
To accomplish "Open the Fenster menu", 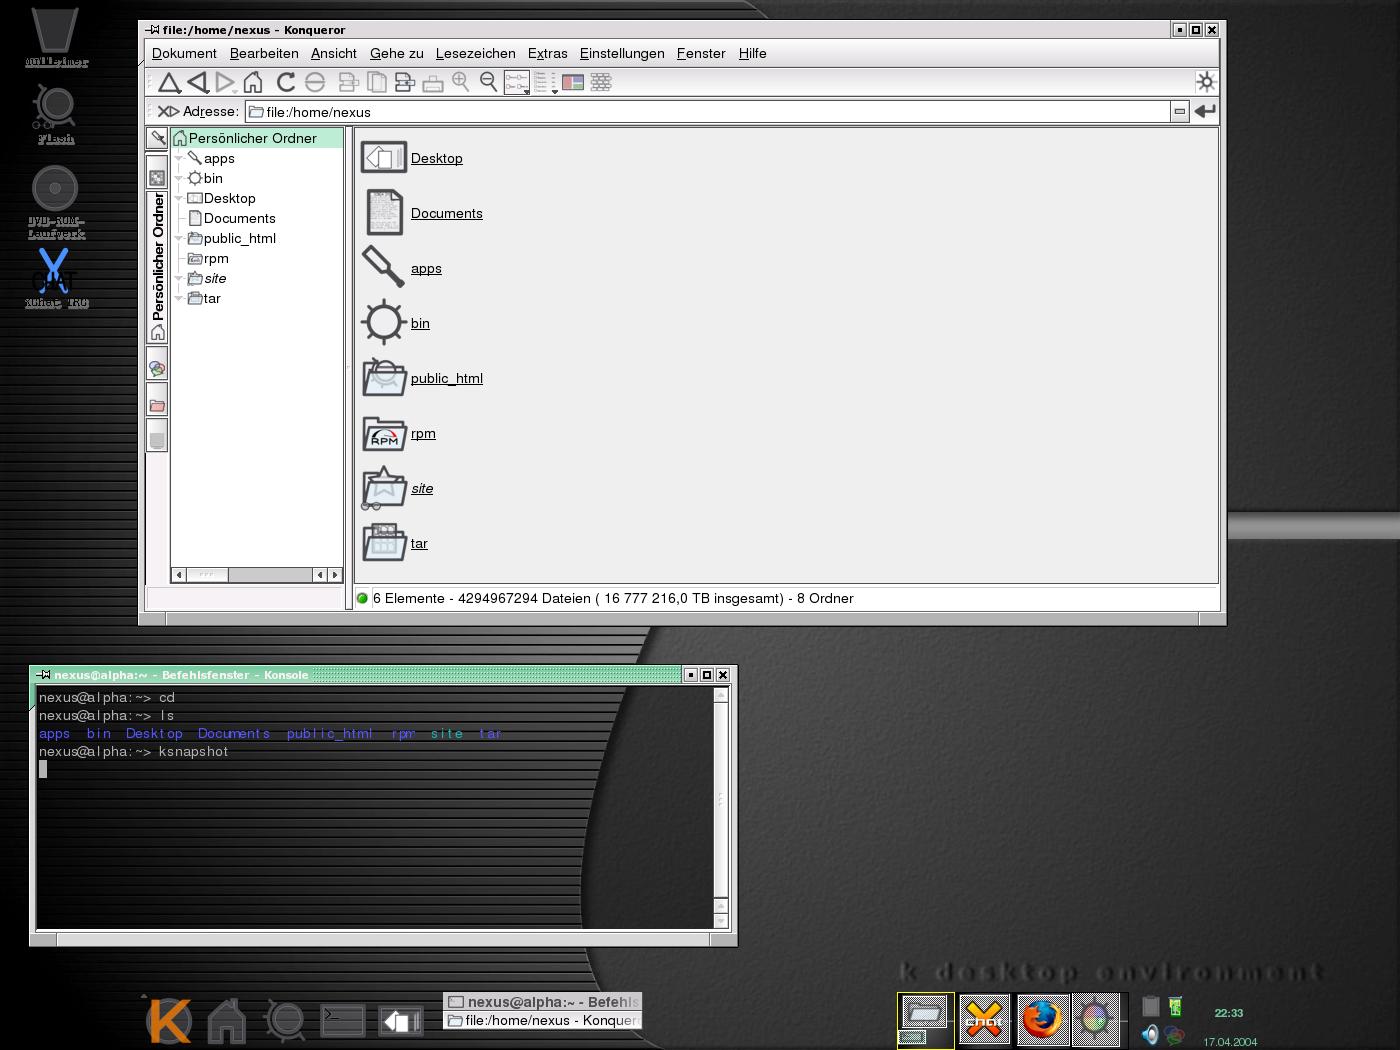I will click(x=701, y=53).
